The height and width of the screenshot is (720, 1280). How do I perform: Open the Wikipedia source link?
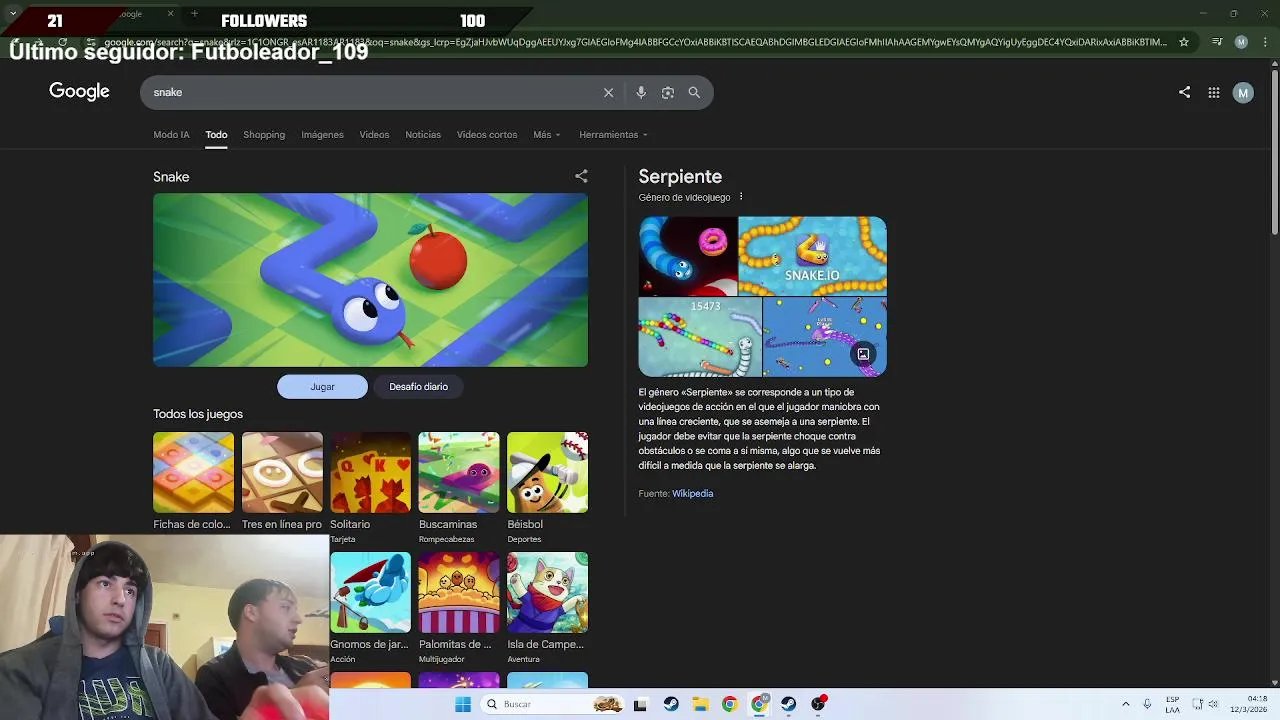[x=692, y=494]
